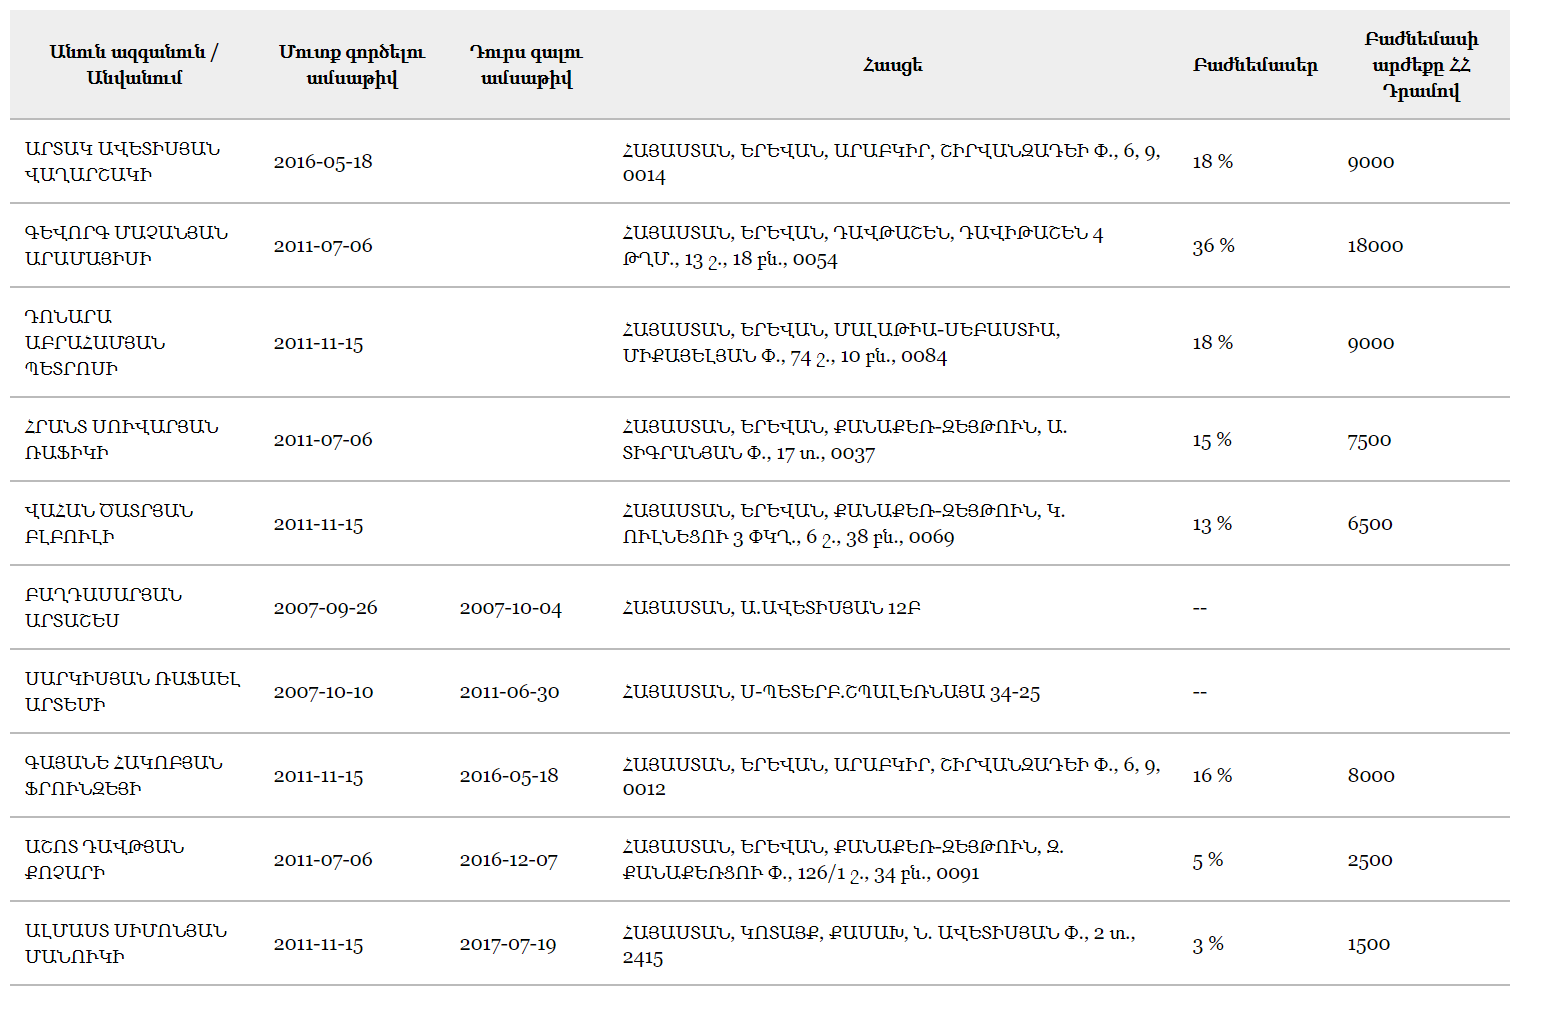Click the share value in drams header

pos(1421,65)
